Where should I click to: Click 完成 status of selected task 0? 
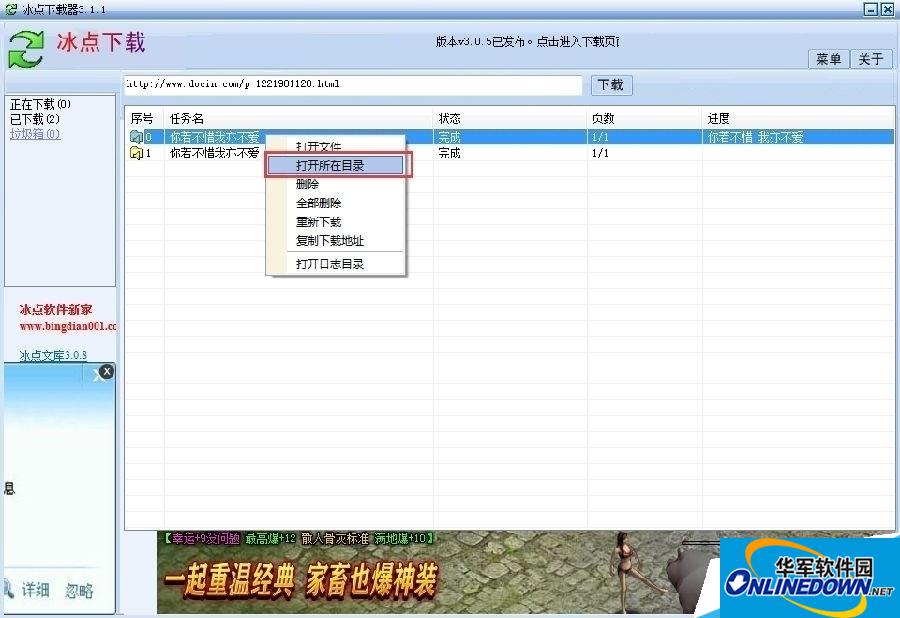click(449, 137)
